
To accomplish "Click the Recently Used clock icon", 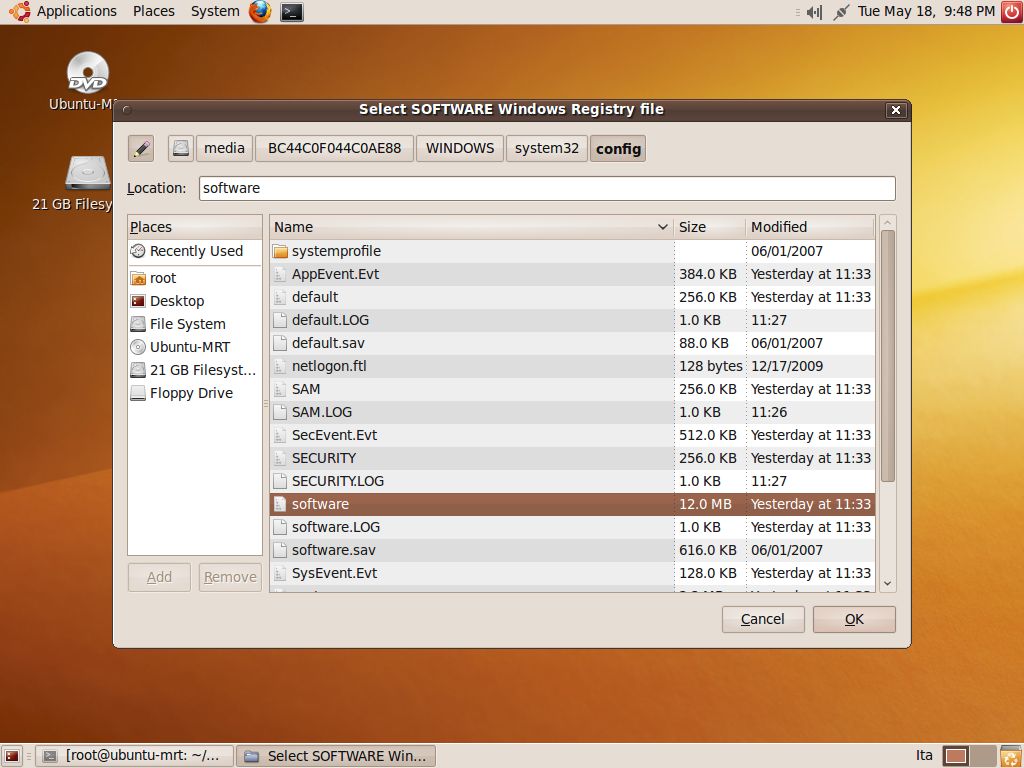I will pos(138,251).
